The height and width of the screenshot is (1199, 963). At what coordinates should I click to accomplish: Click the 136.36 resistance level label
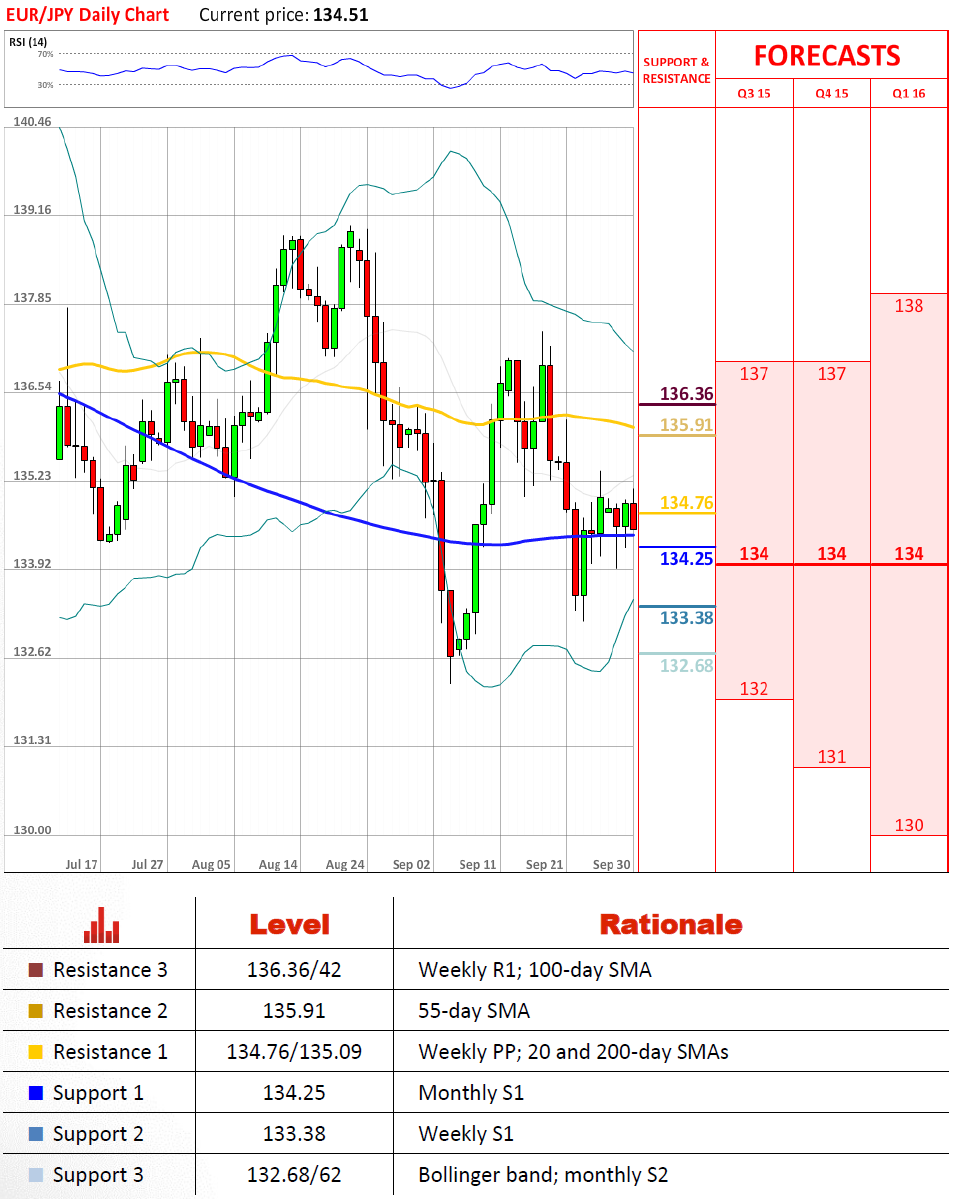click(686, 394)
